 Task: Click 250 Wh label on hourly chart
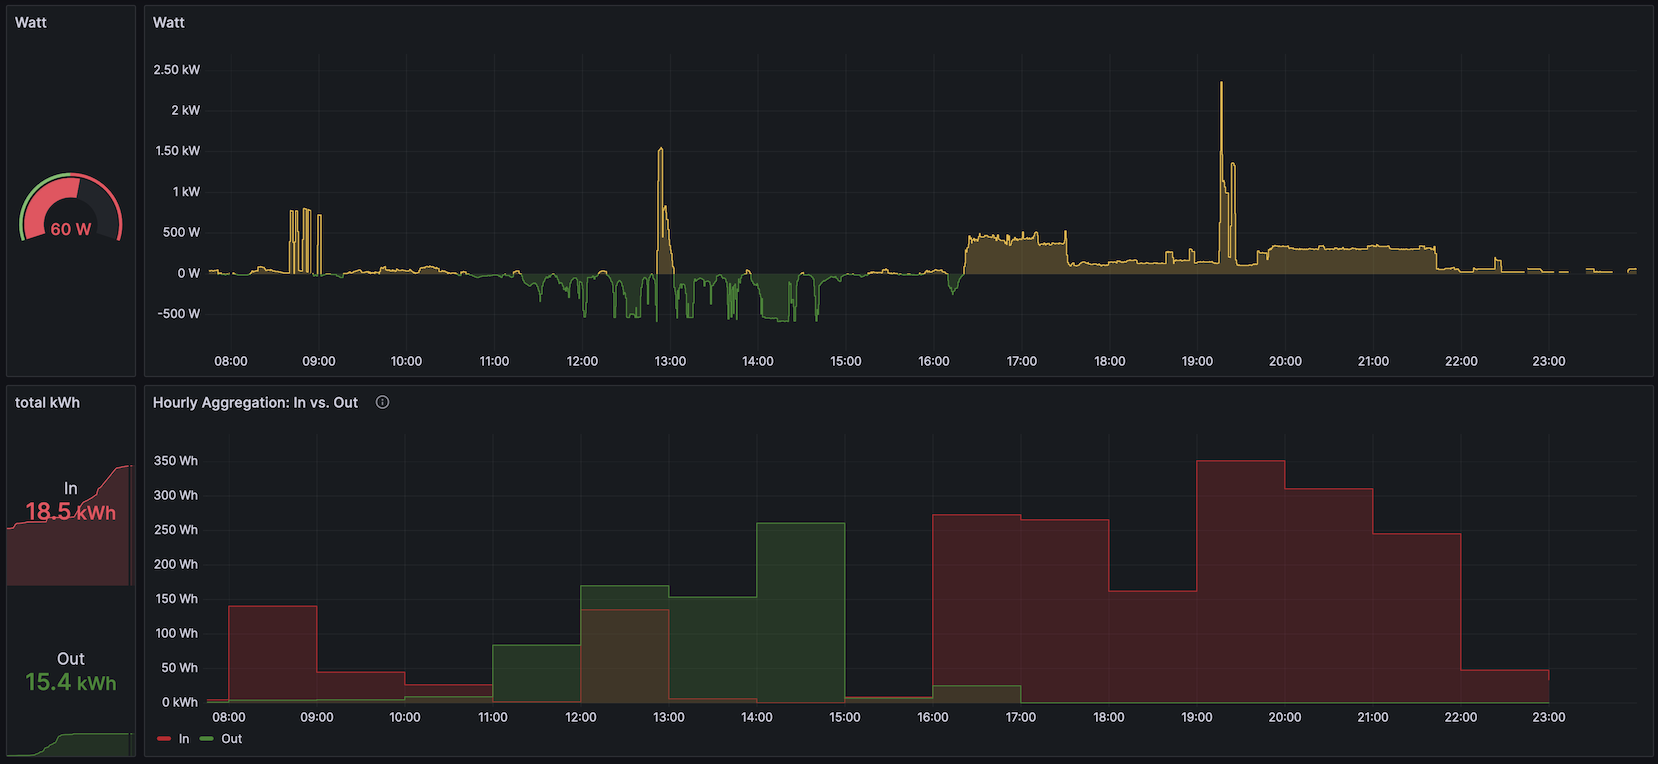[x=176, y=530]
